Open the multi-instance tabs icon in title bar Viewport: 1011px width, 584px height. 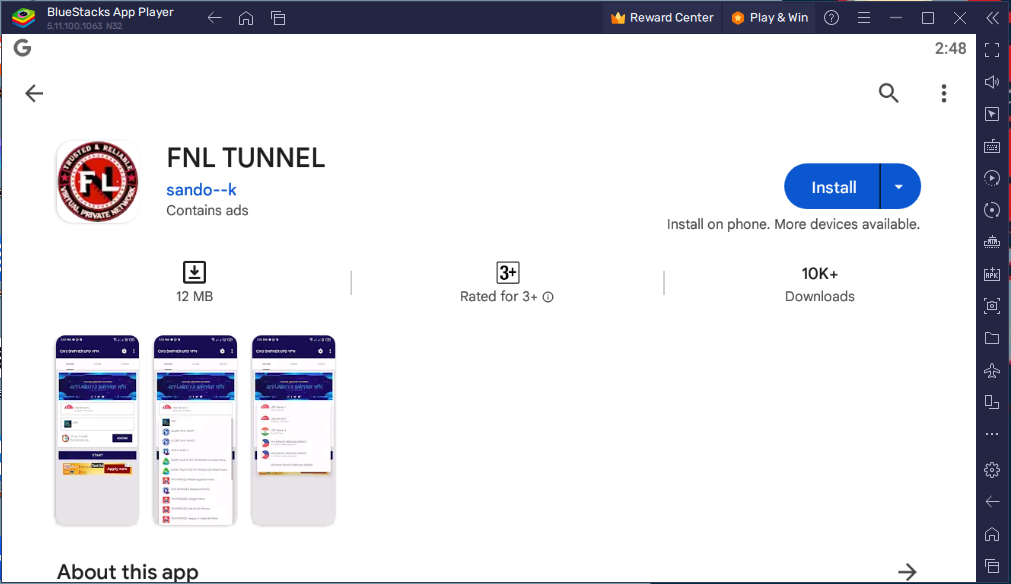pyautogui.click(x=278, y=18)
